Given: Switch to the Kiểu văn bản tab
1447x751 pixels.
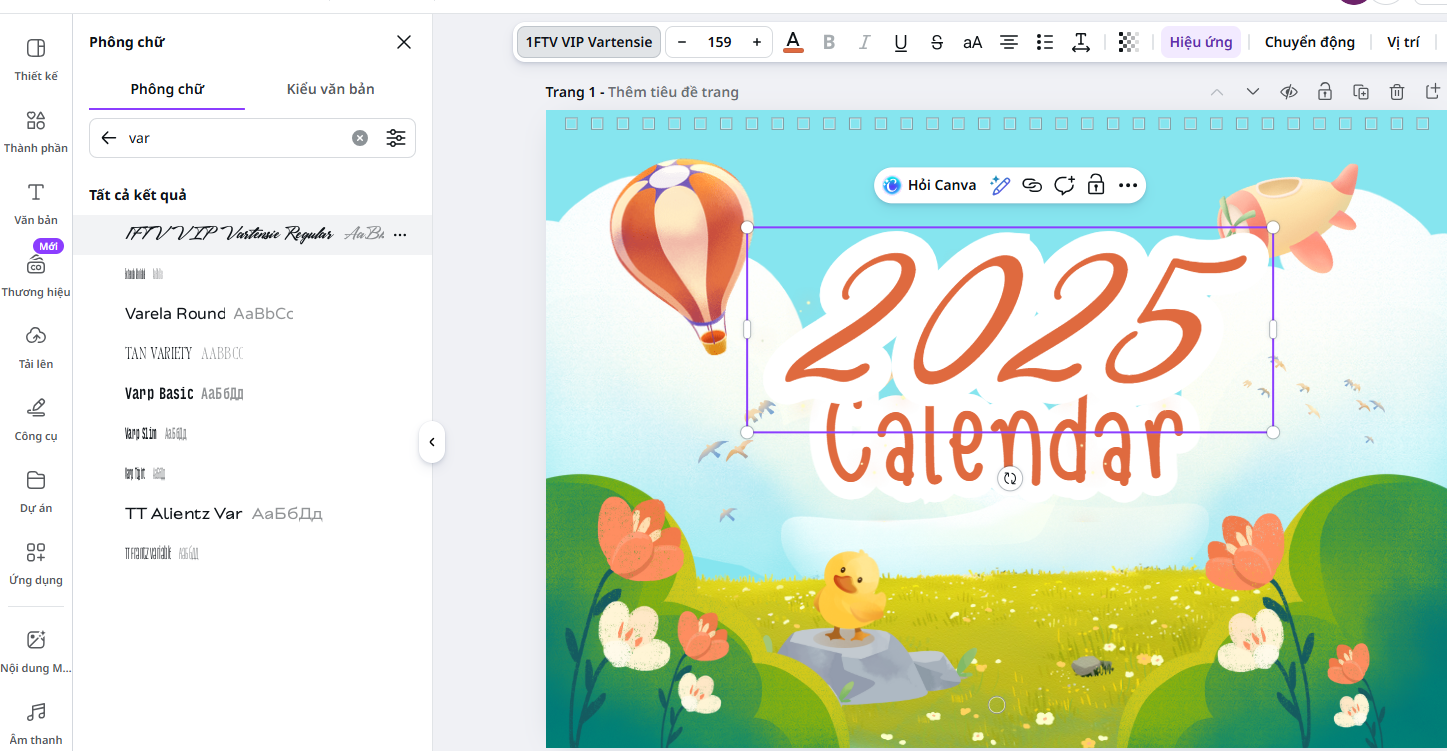Looking at the screenshot, I should point(330,89).
